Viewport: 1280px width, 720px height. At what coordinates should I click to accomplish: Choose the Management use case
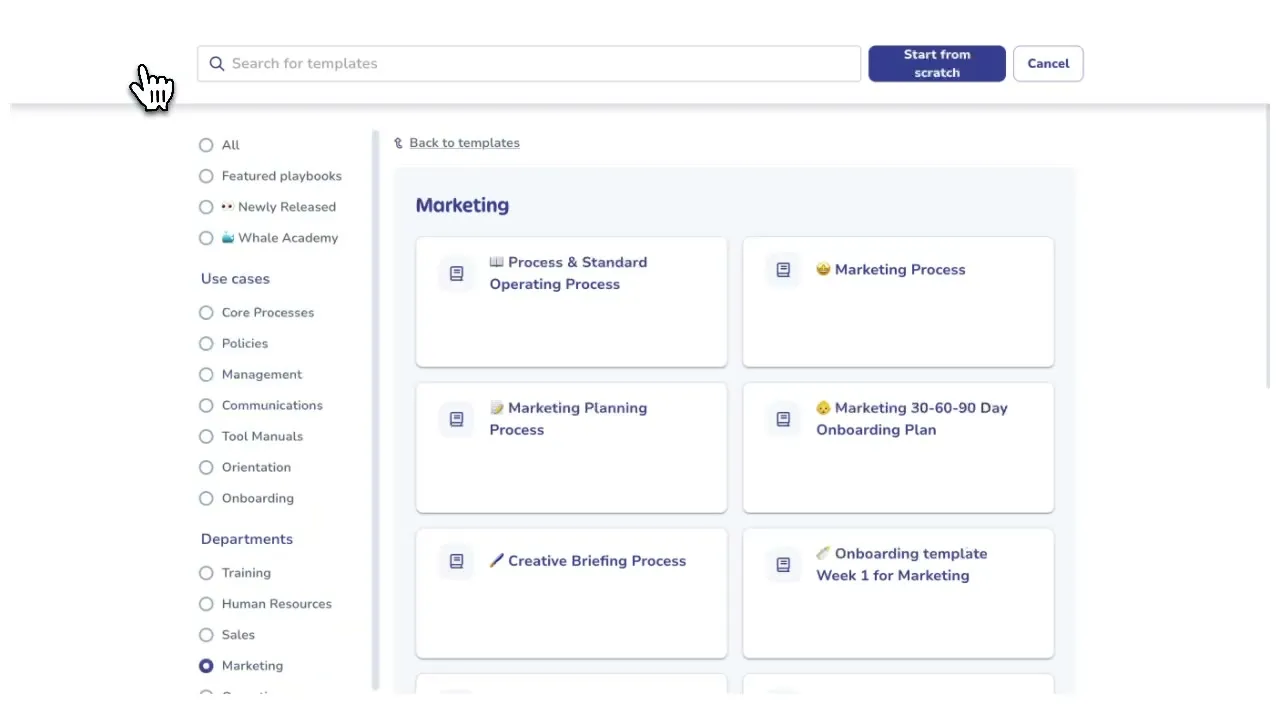pyautogui.click(x=206, y=375)
